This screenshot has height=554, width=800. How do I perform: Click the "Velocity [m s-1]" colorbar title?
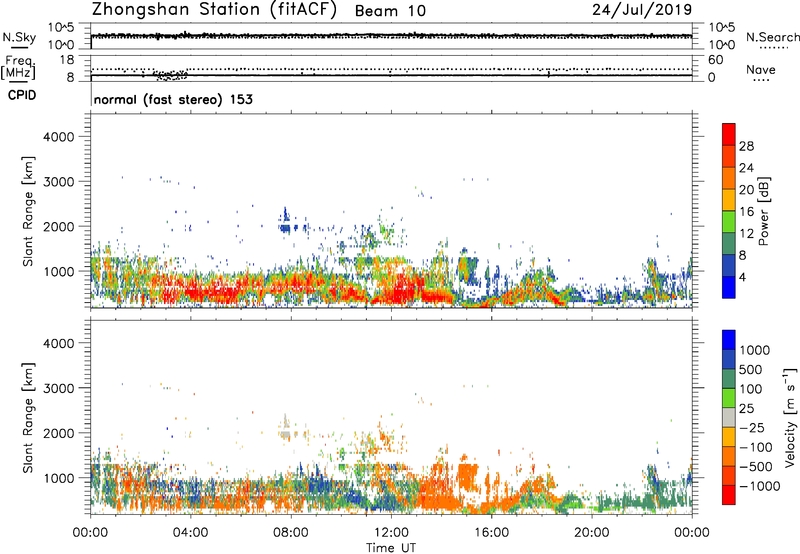[x=790, y=417]
